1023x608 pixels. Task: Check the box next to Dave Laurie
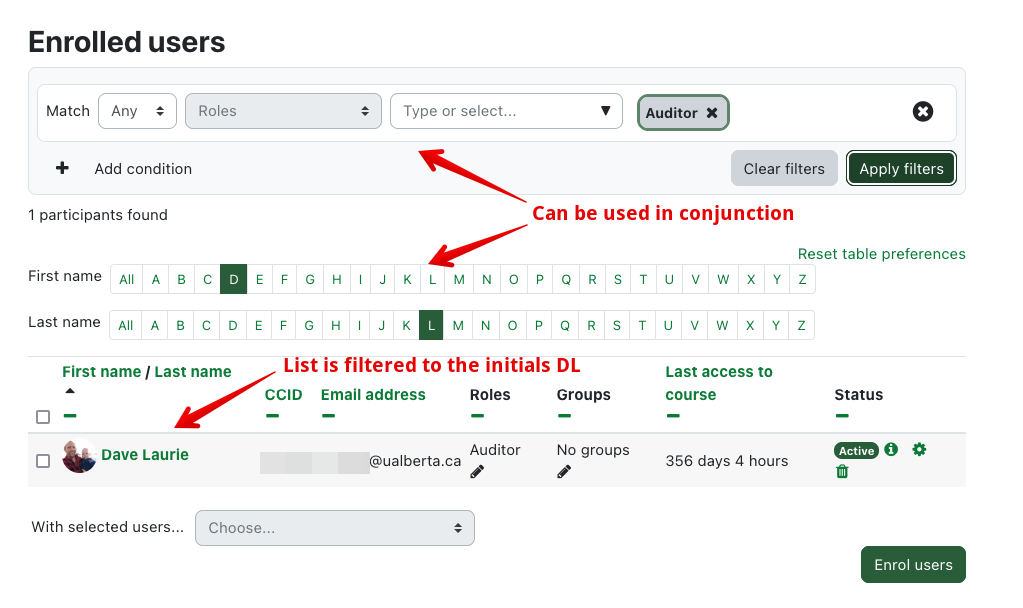click(x=43, y=461)
